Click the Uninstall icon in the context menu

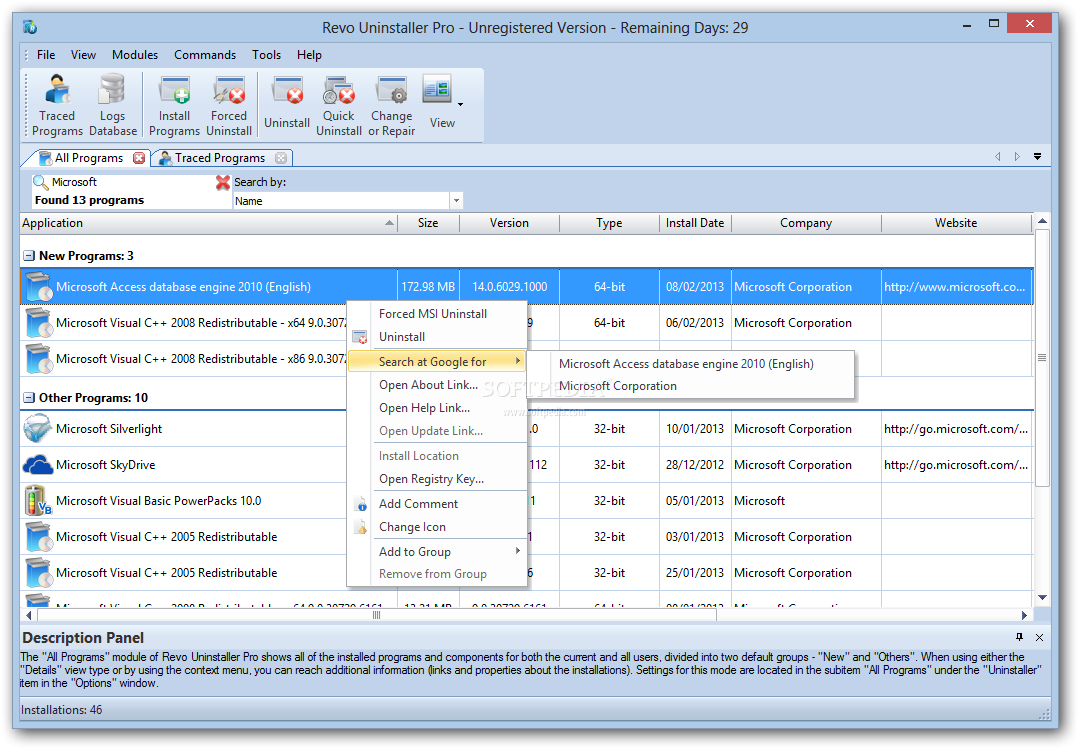point(359,337)
